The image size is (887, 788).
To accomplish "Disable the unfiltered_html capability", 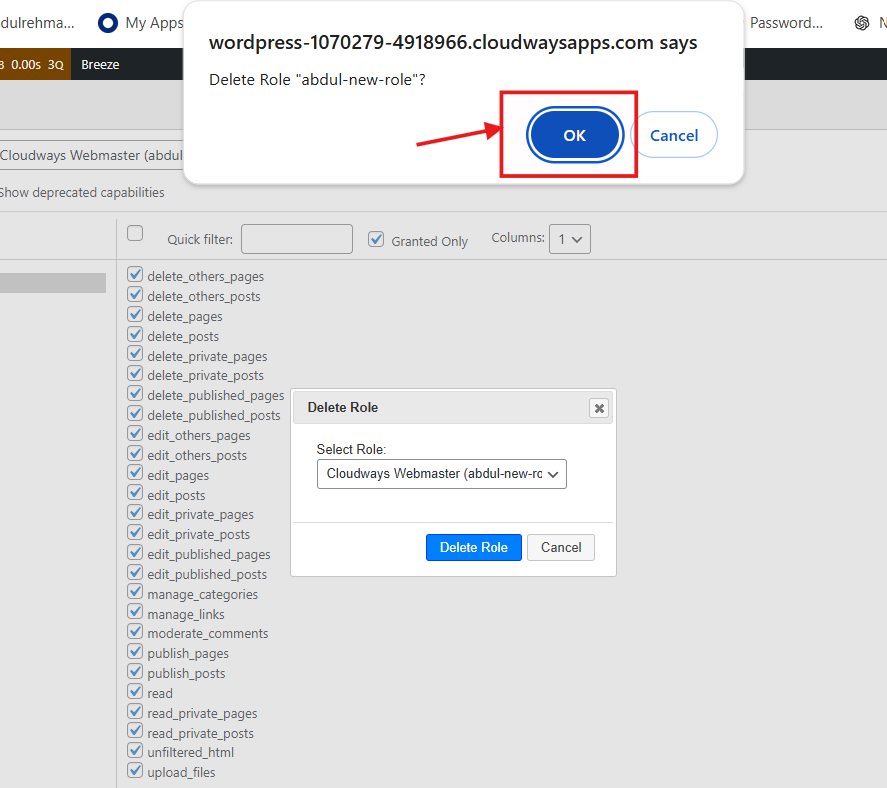I will click(135, 751).
